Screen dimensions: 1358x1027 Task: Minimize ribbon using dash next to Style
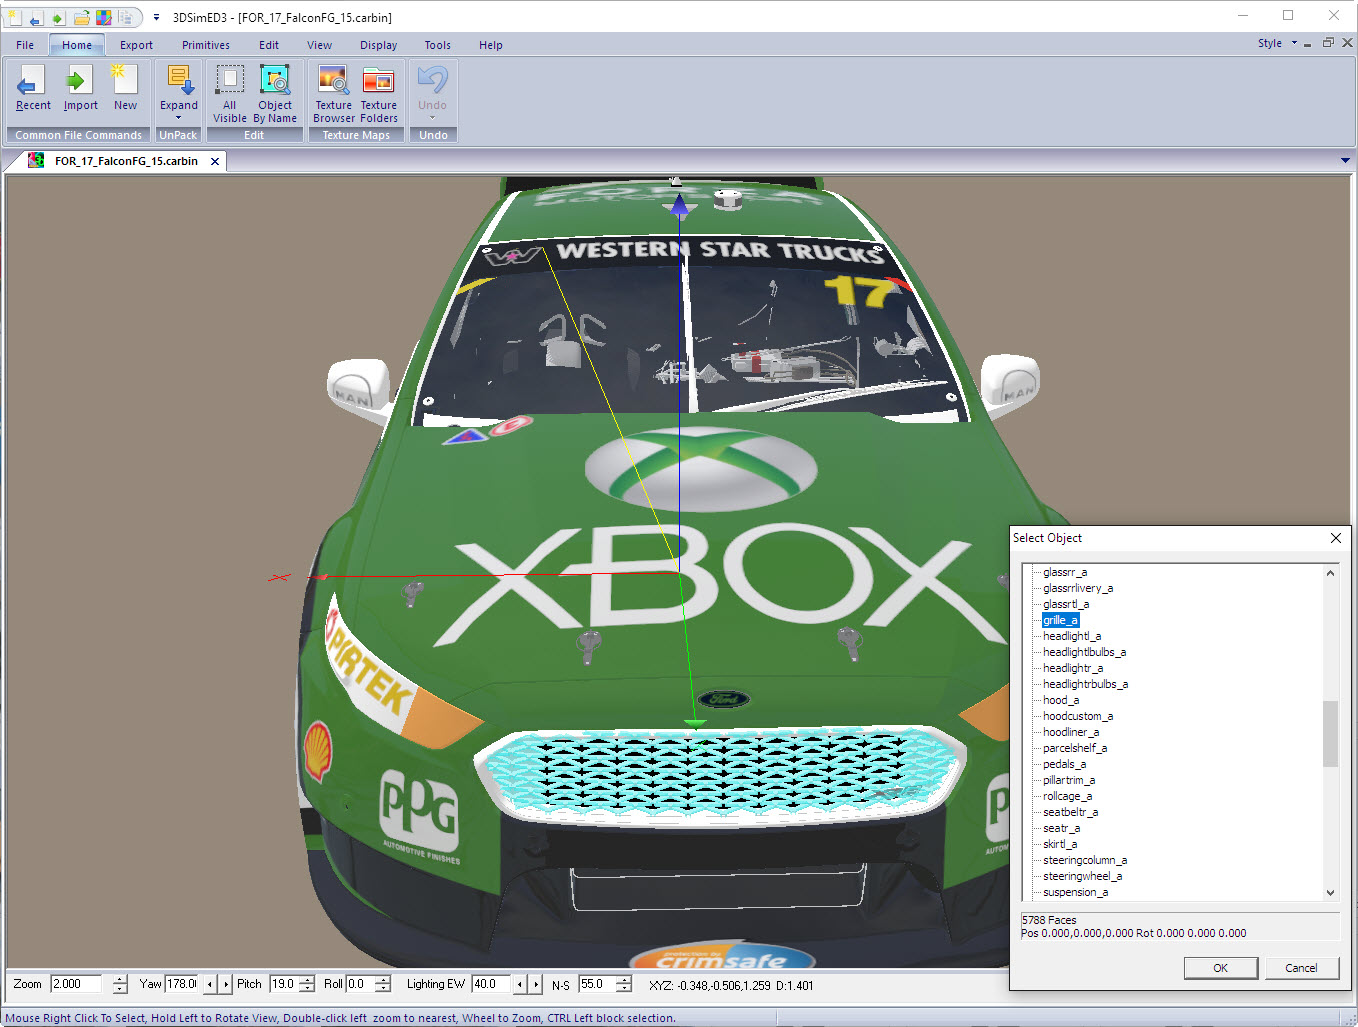(1307, 44)
